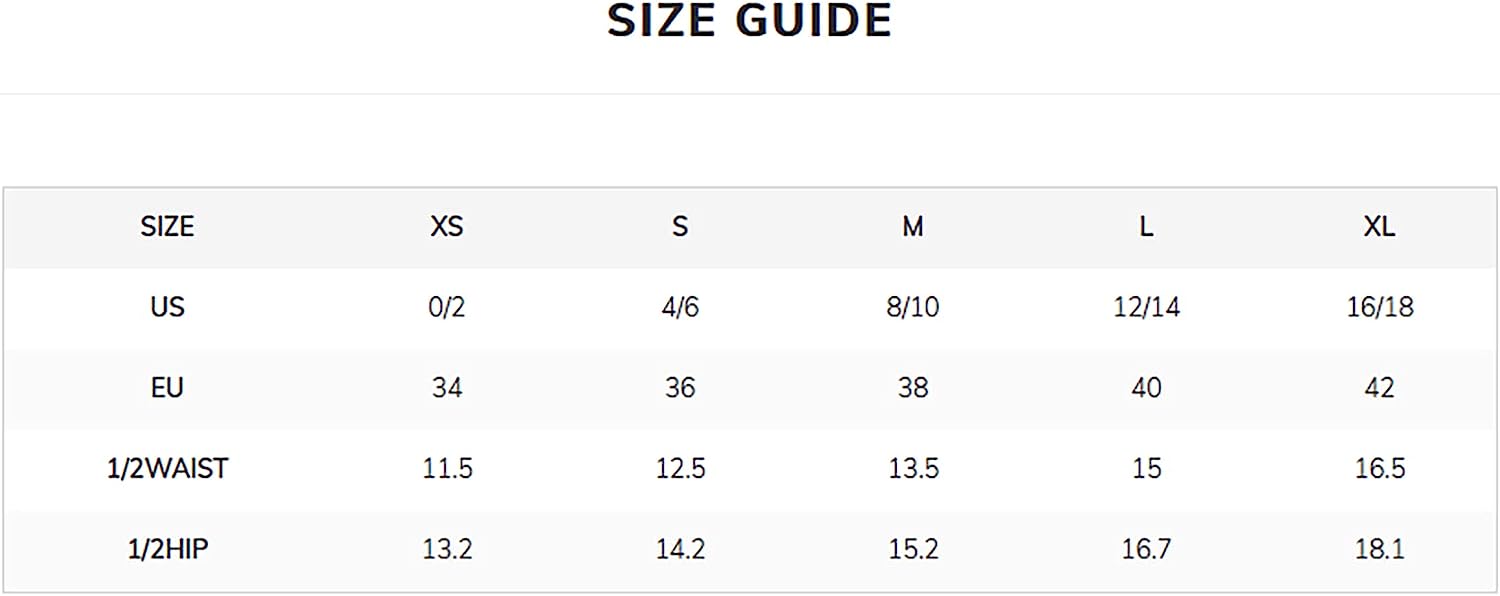Click waist value 11.5

click(x=447, y=468)
